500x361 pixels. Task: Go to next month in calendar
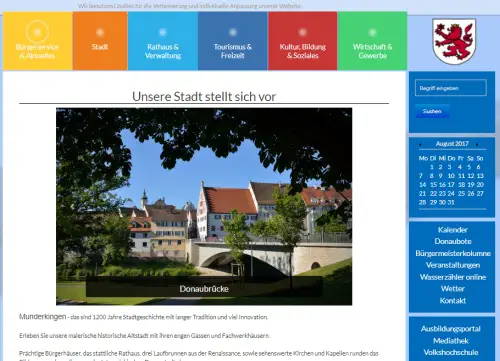point(477,144)
